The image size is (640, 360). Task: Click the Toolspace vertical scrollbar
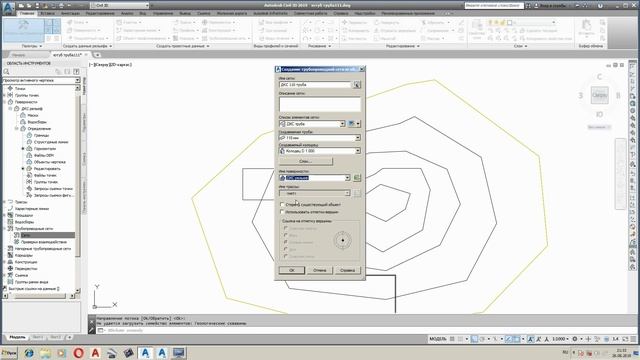[78, 188]
